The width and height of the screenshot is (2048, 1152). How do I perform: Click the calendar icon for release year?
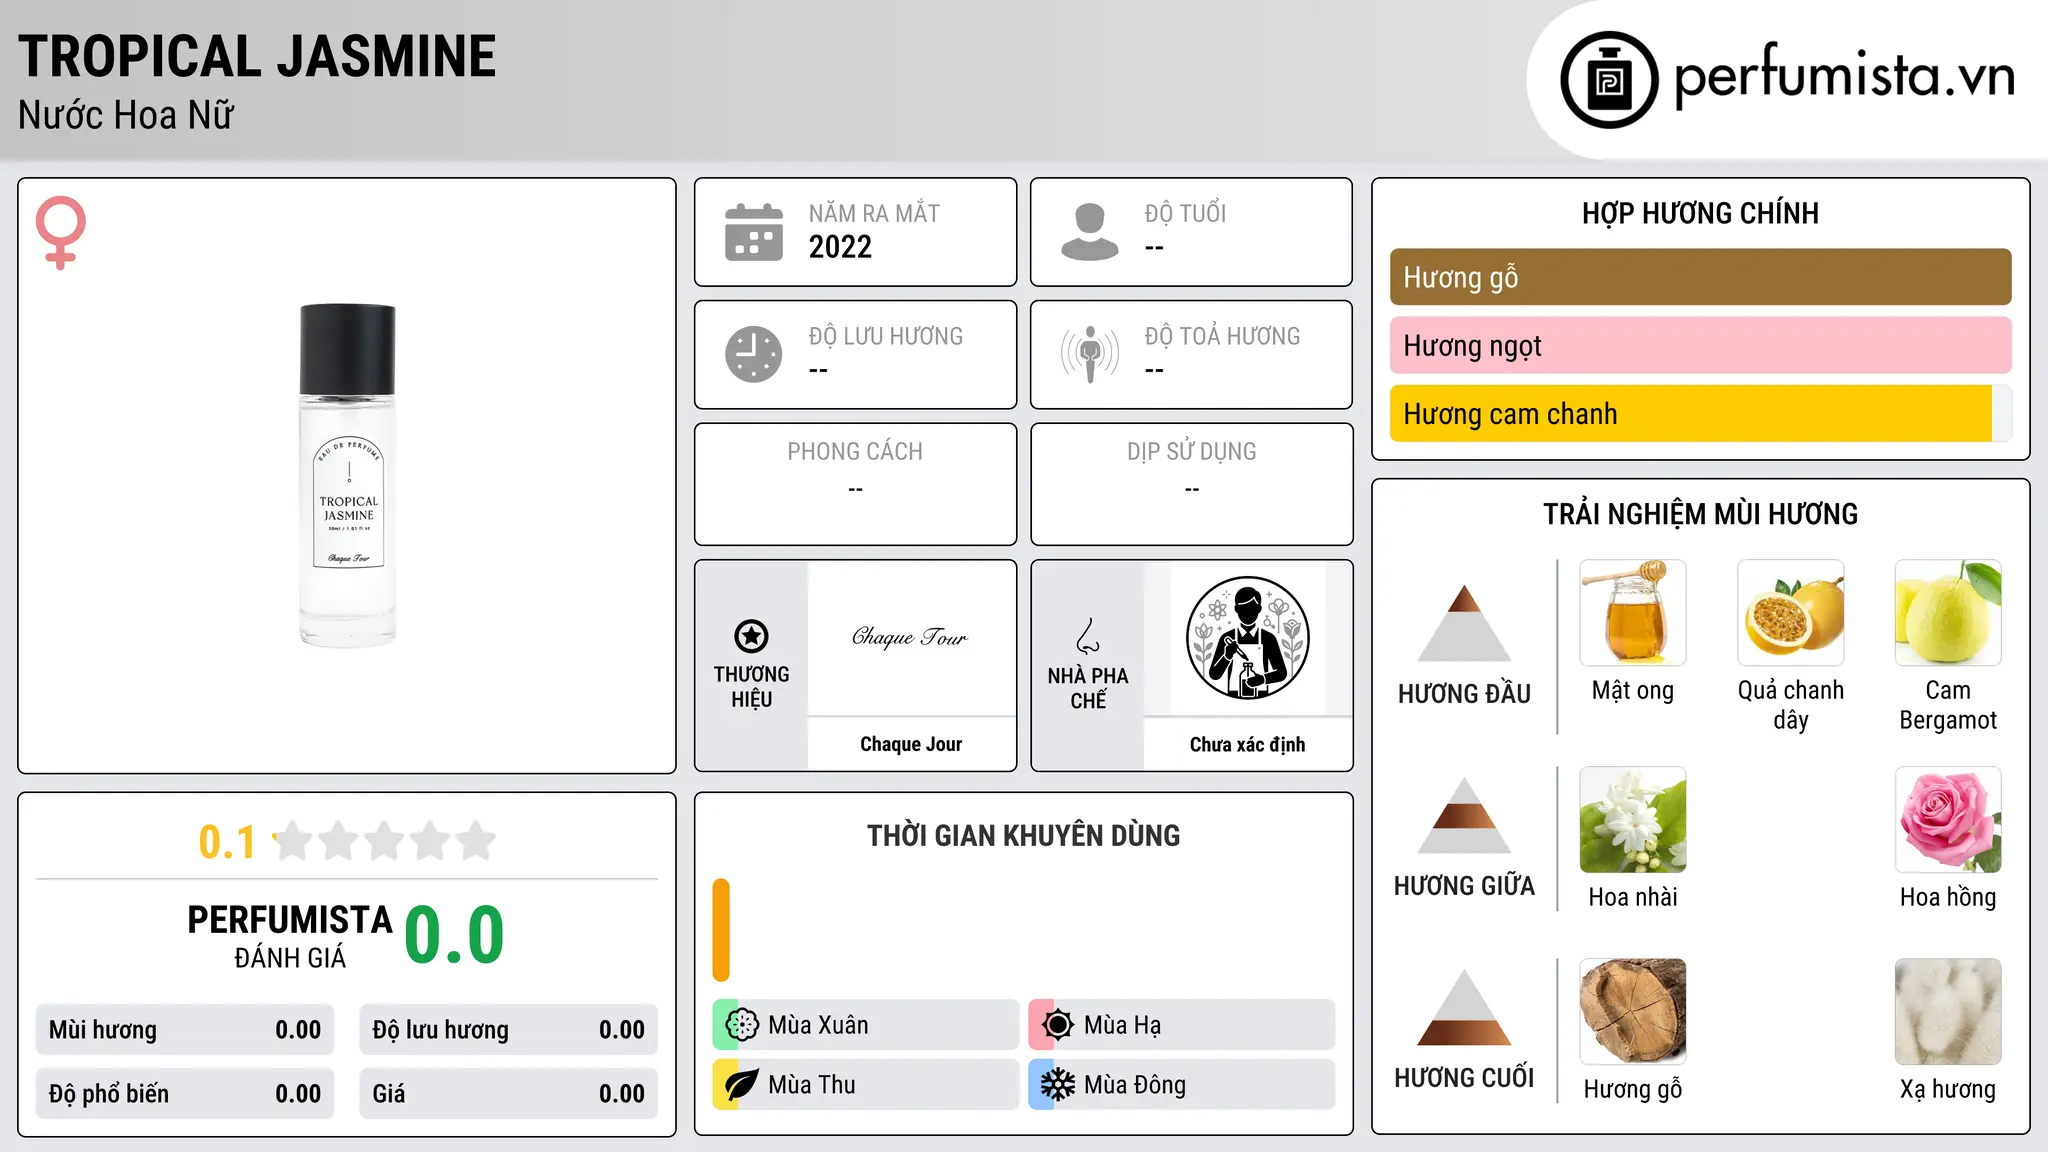click(x=754, y=232)
